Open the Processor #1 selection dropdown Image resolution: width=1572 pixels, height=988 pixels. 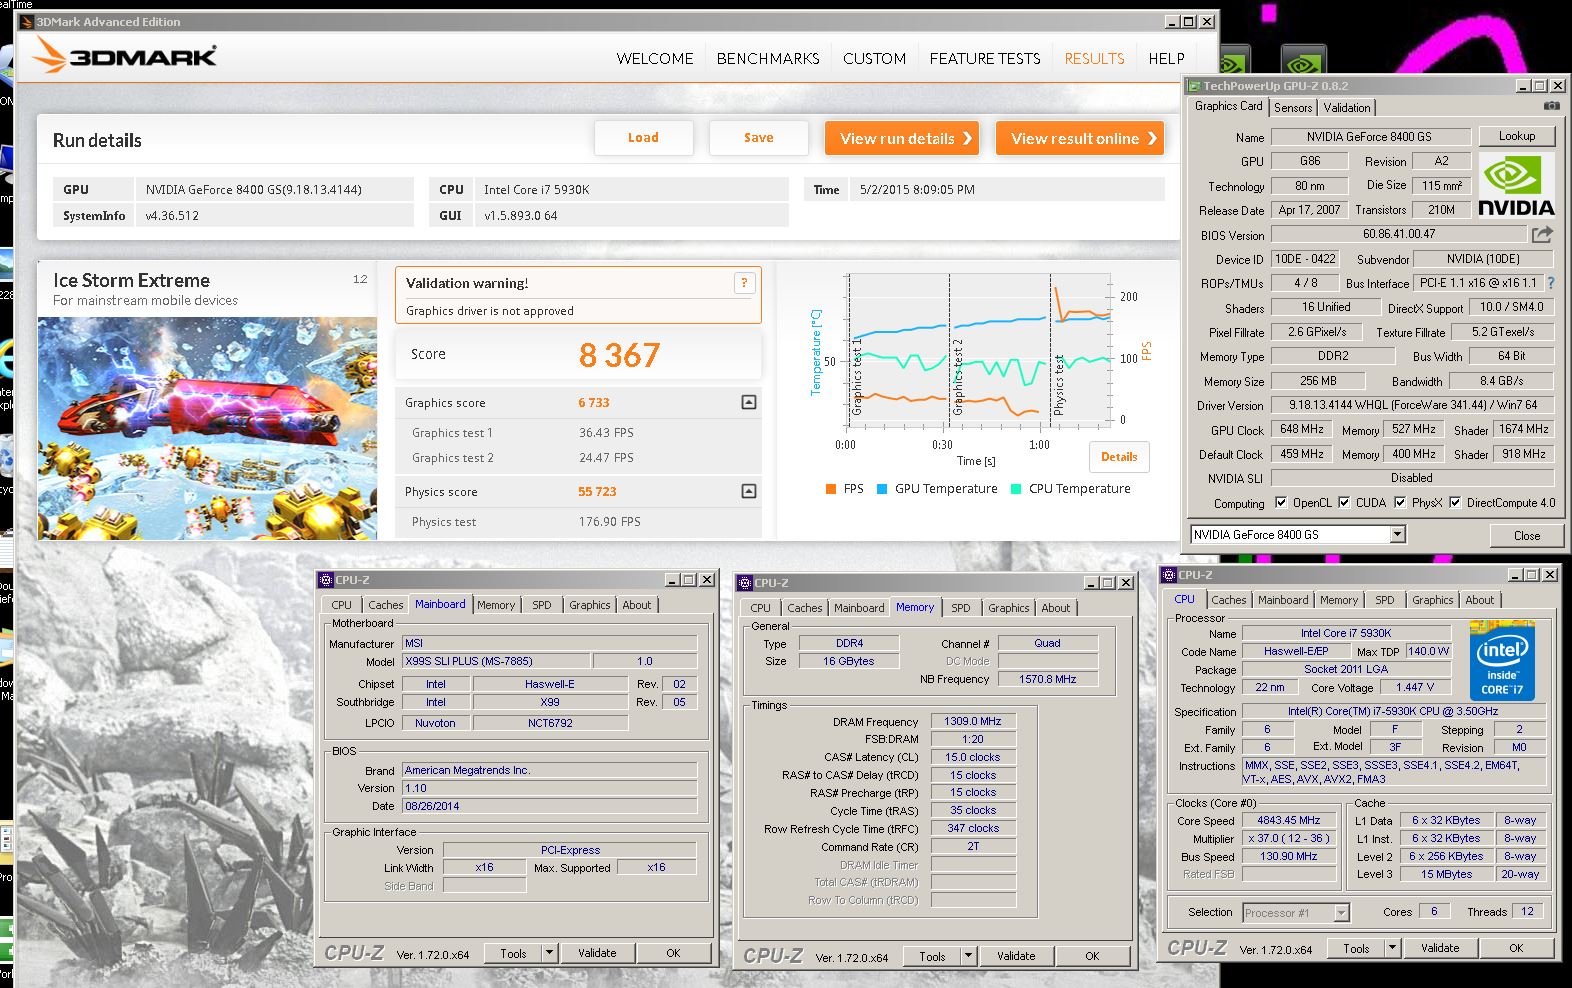(1342, 912)
